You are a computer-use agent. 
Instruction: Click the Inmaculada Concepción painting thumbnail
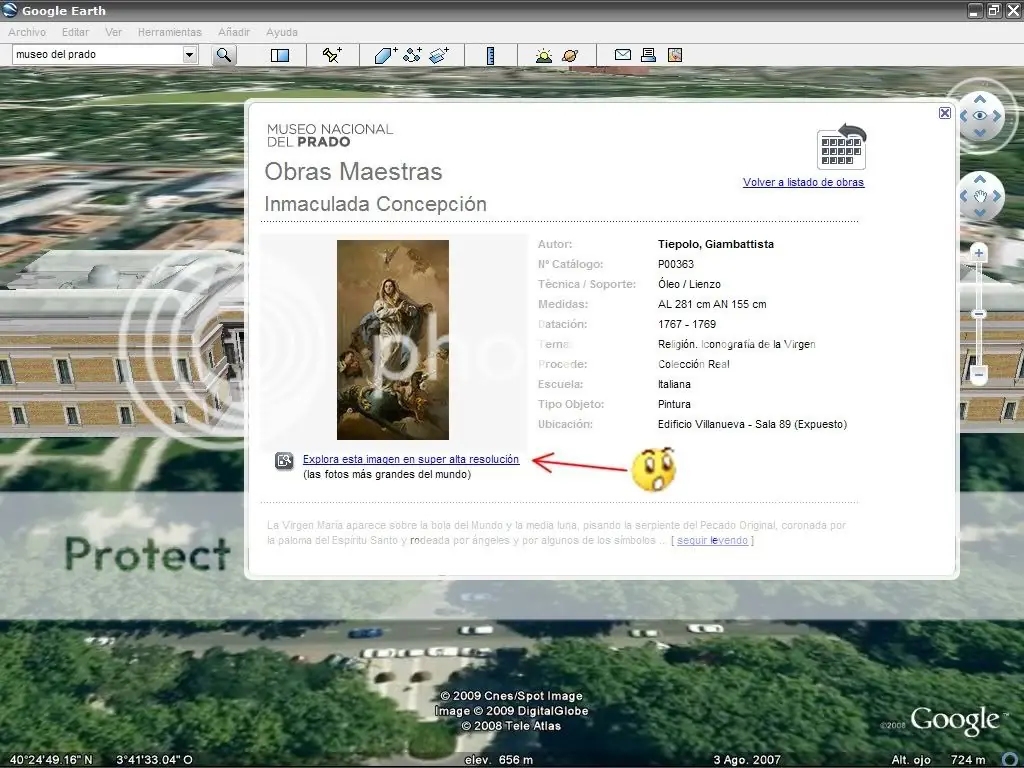(x=392, y=340)
